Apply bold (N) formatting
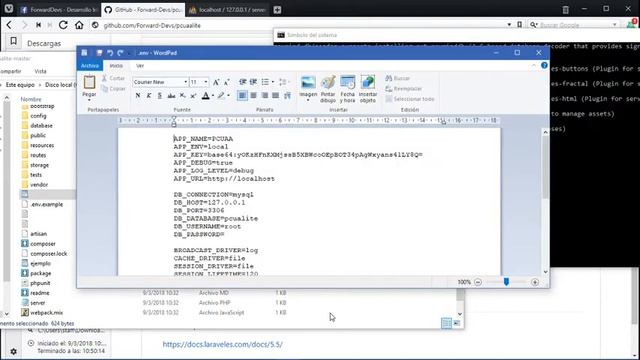 pyautogui.click(x=138, y=96)
